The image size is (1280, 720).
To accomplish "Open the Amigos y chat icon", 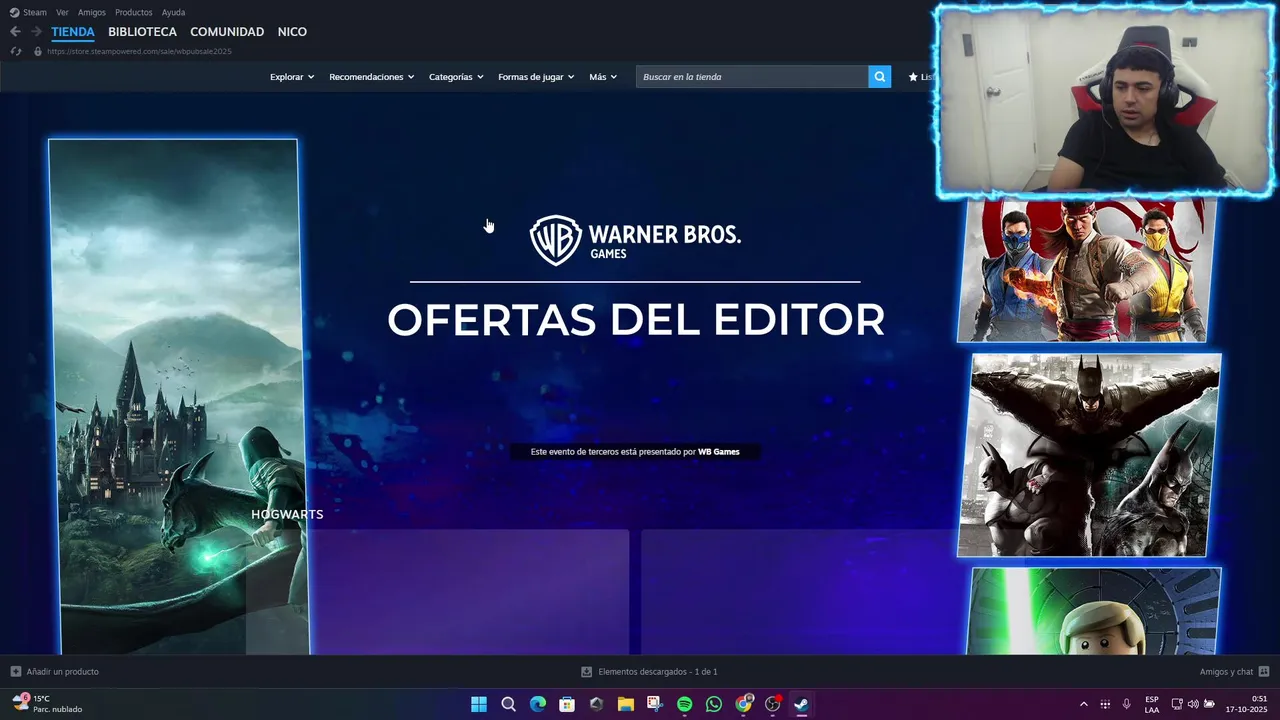I will pyautogui.click(x=1264, y=672).
